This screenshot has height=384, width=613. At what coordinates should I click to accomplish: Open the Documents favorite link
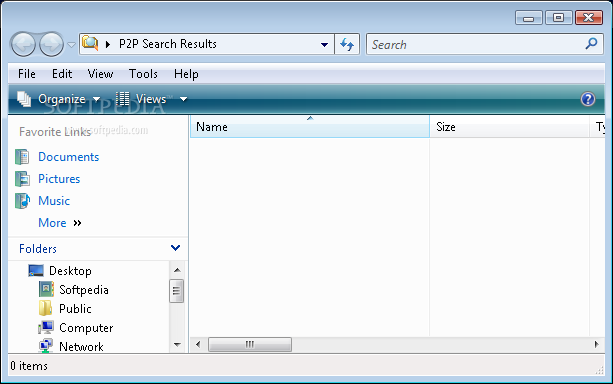68,157
